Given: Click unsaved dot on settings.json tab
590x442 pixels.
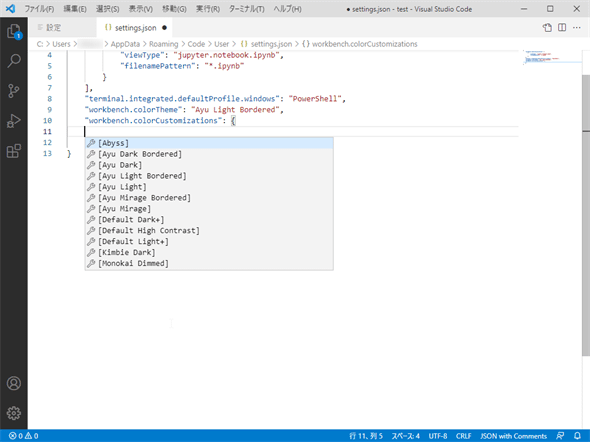Looking at the screenshot, I should (164, 27).
